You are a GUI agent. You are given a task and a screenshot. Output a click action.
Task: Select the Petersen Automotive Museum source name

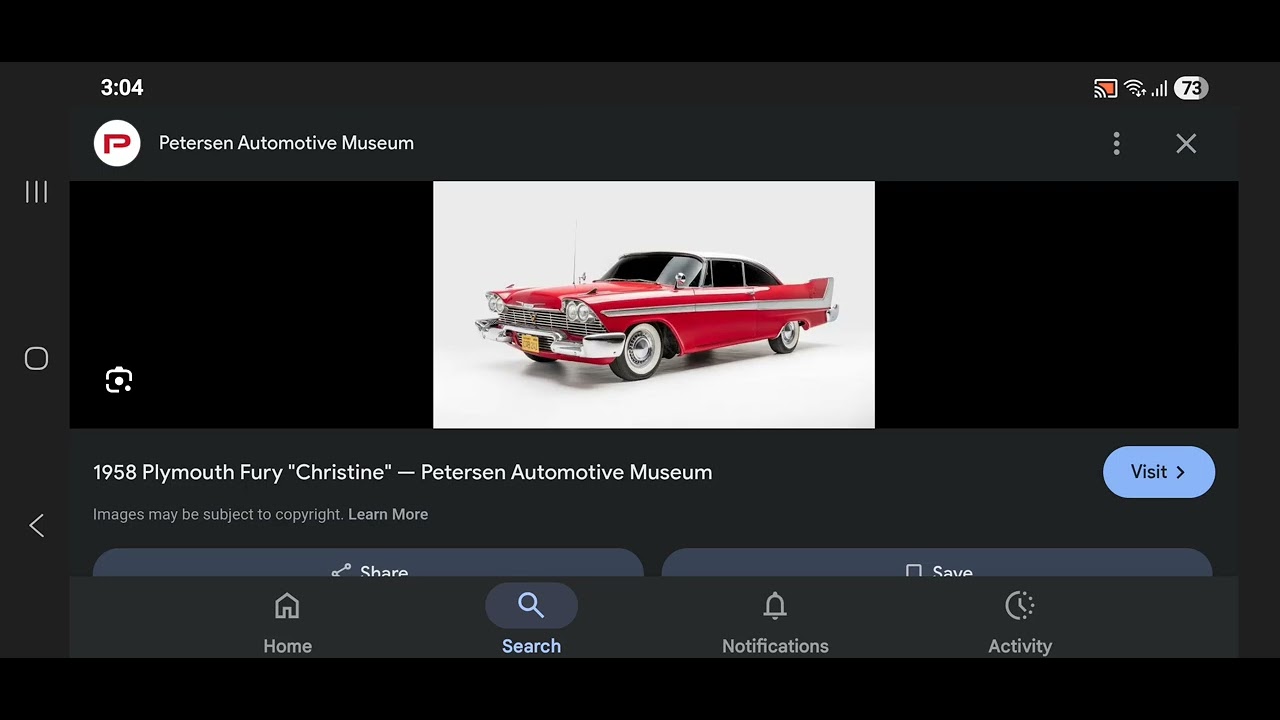[x=286, y=143]
